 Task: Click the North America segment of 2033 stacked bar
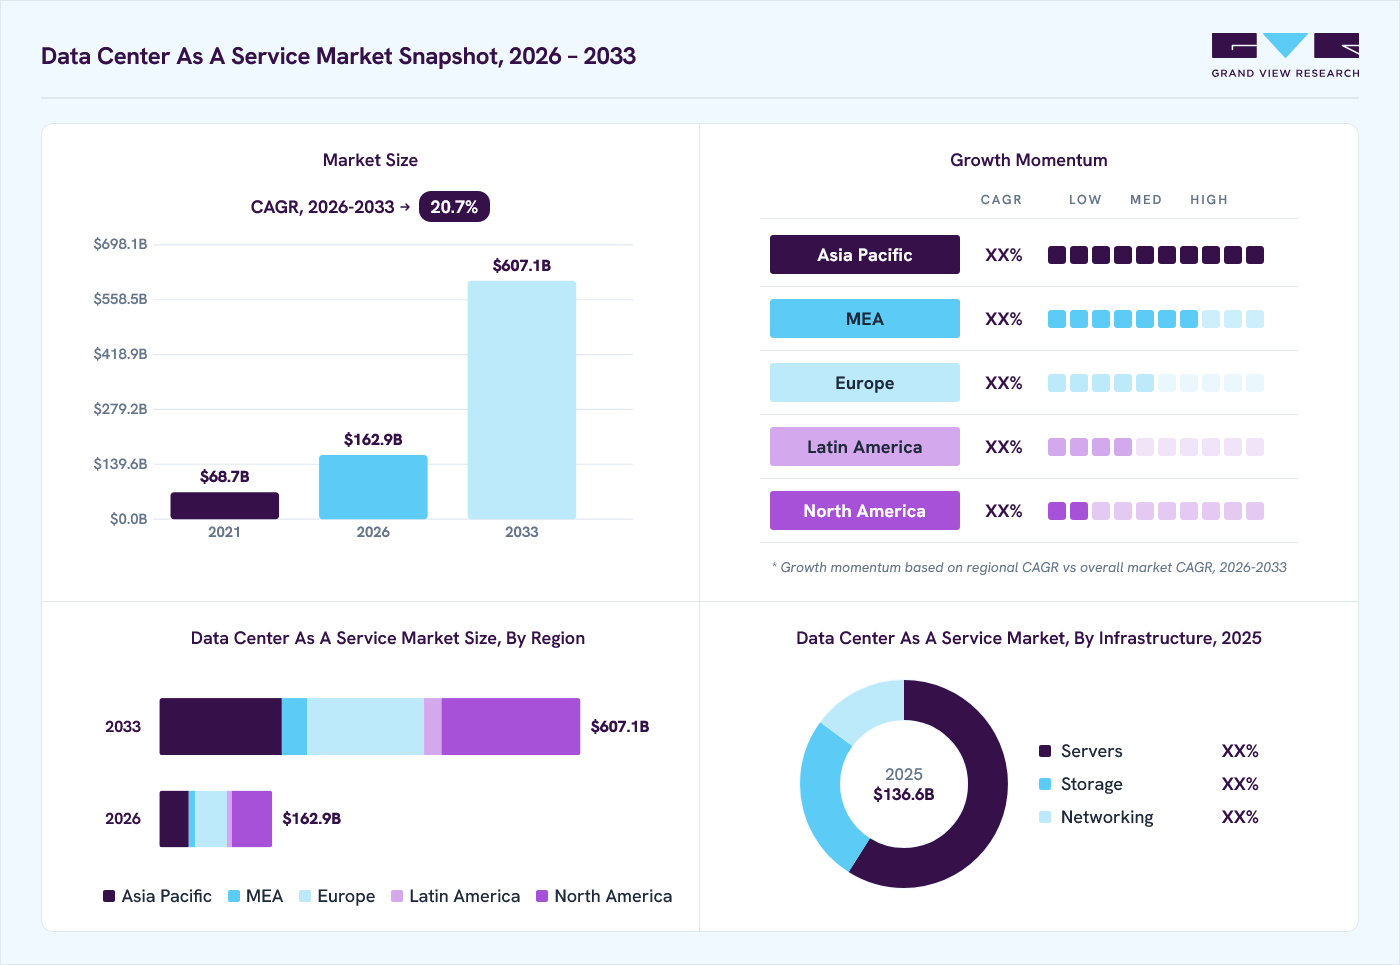[511, 727]
